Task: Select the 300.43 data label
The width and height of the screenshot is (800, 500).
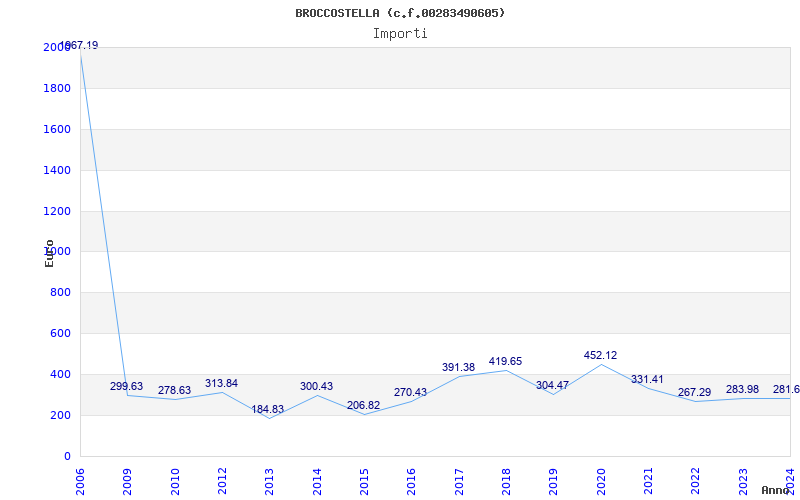Action: pos(316,386)
